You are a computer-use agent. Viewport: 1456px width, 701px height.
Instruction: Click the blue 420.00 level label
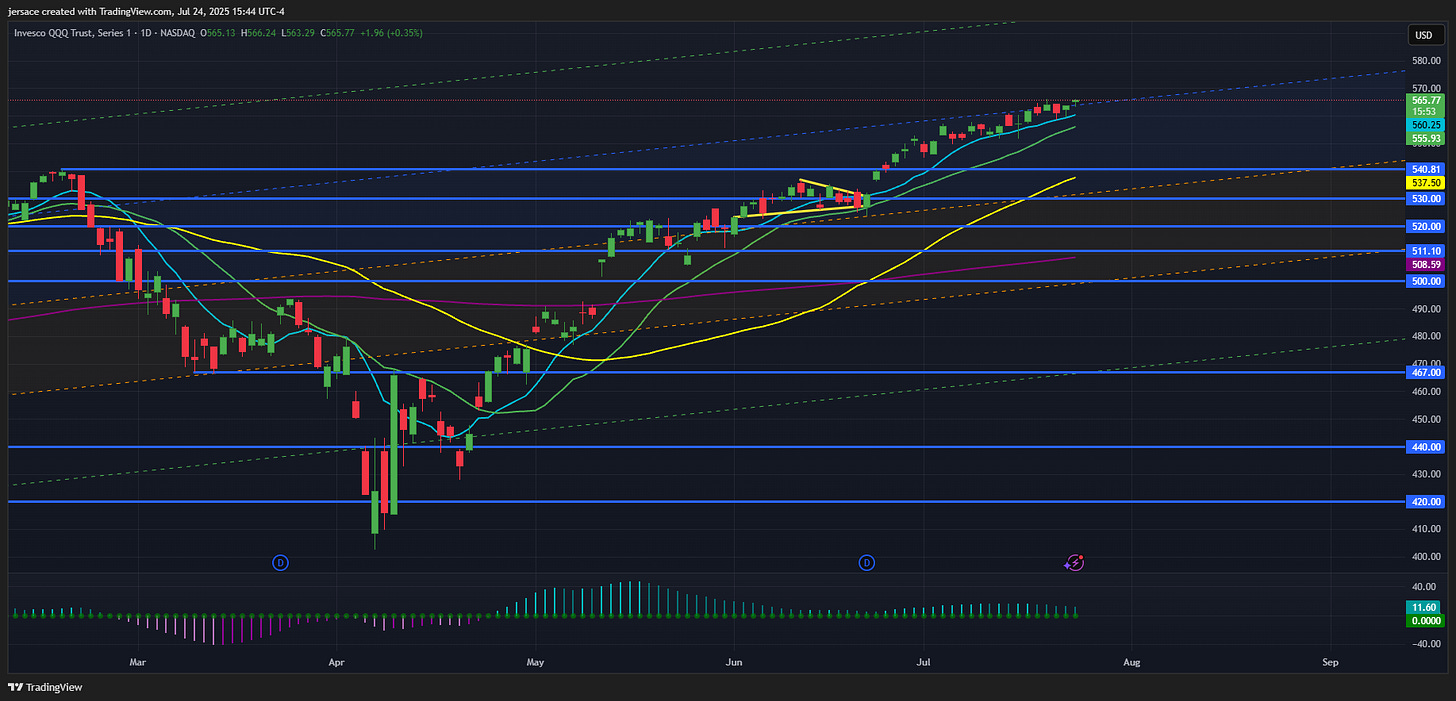(x=1425, y=501)
